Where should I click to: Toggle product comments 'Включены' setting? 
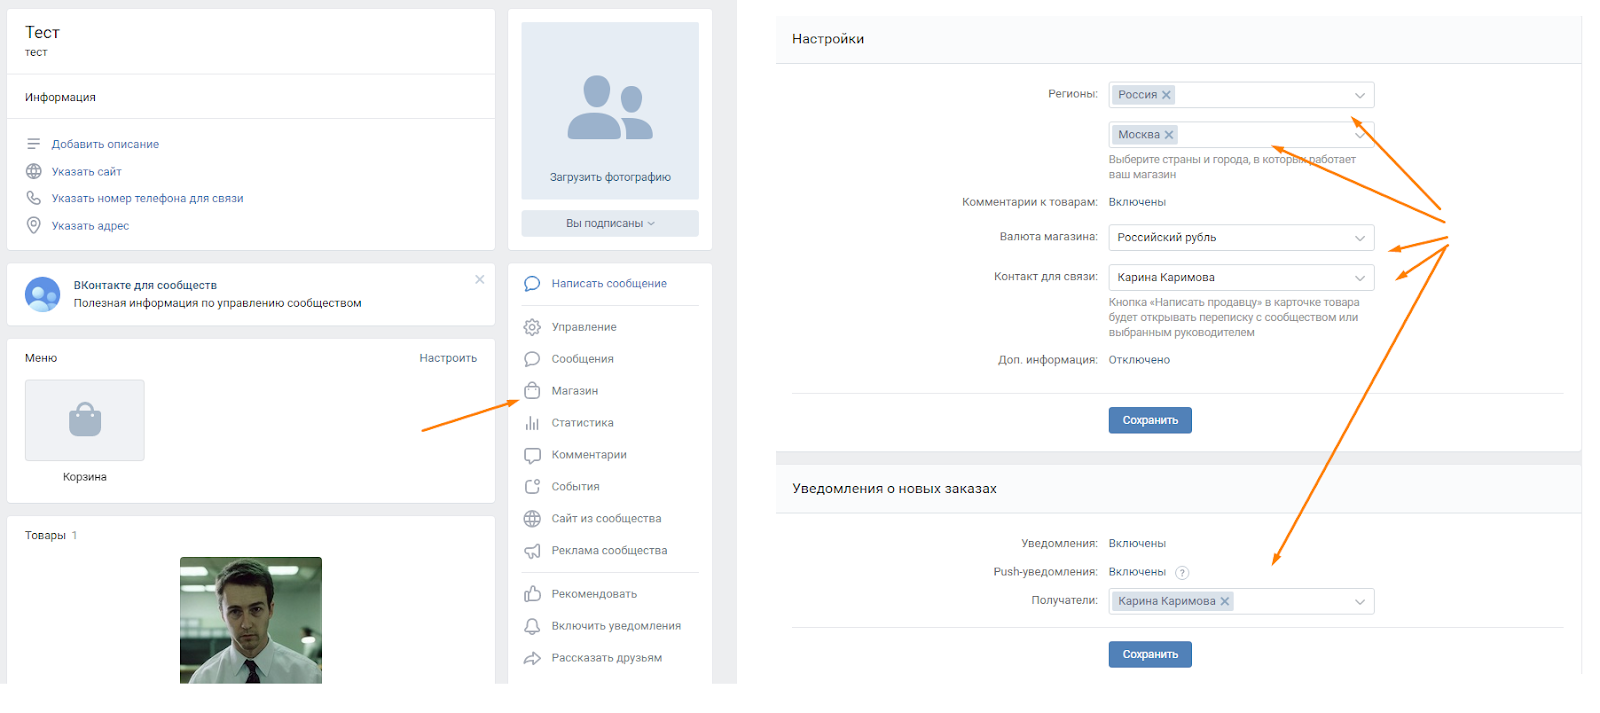[x=1137, y=202]
